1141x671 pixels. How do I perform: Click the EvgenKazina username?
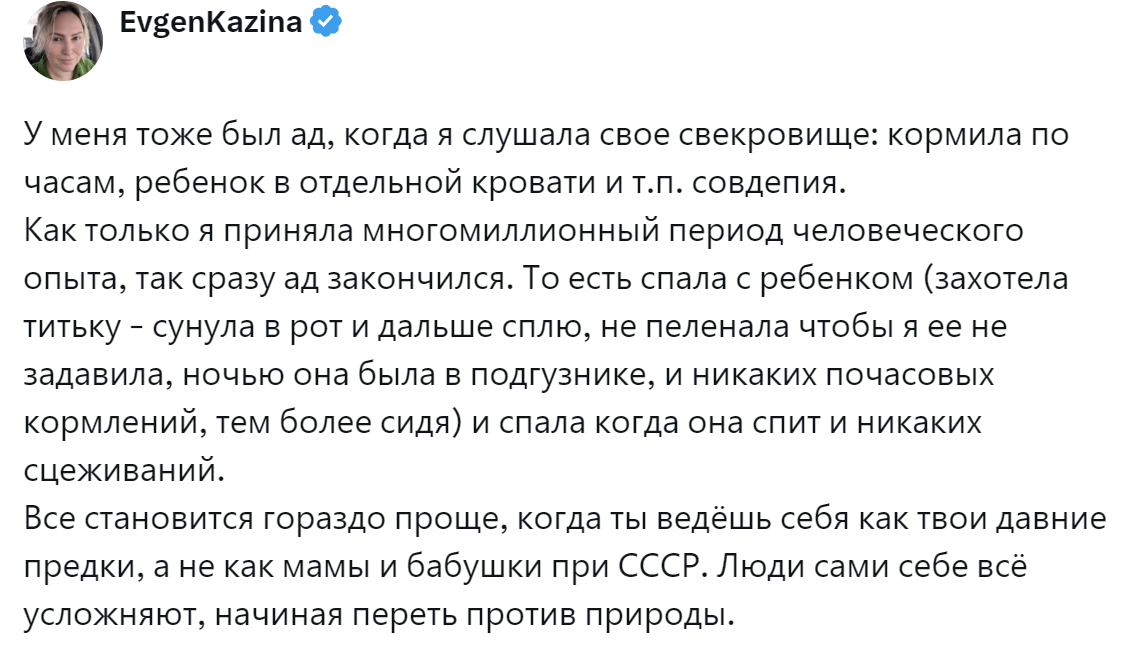click(x=210, y=22)
